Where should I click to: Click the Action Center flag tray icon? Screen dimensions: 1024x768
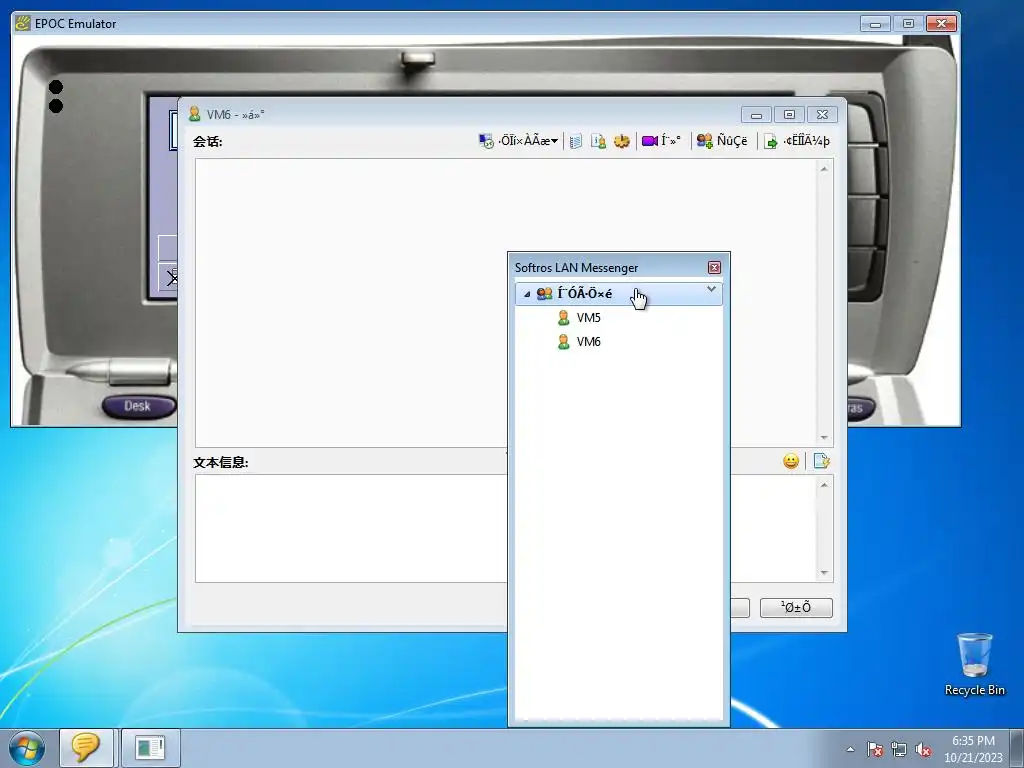click(874, 749)
